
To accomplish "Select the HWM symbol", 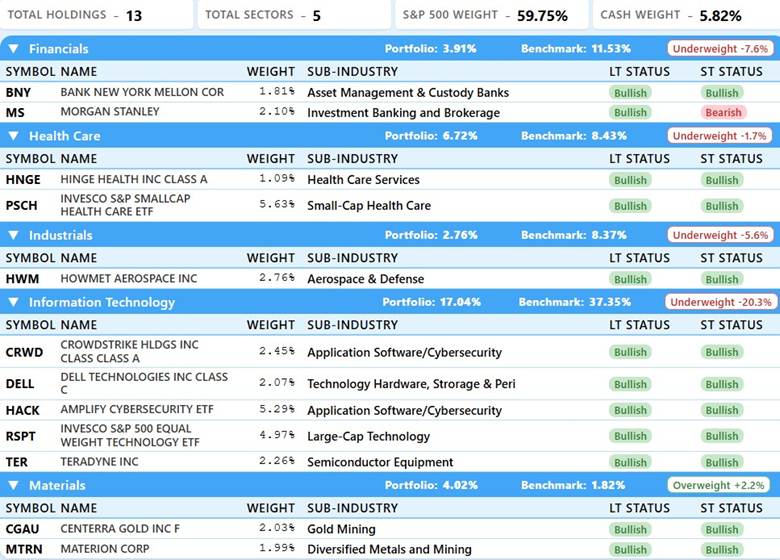I will coord(22,279).
